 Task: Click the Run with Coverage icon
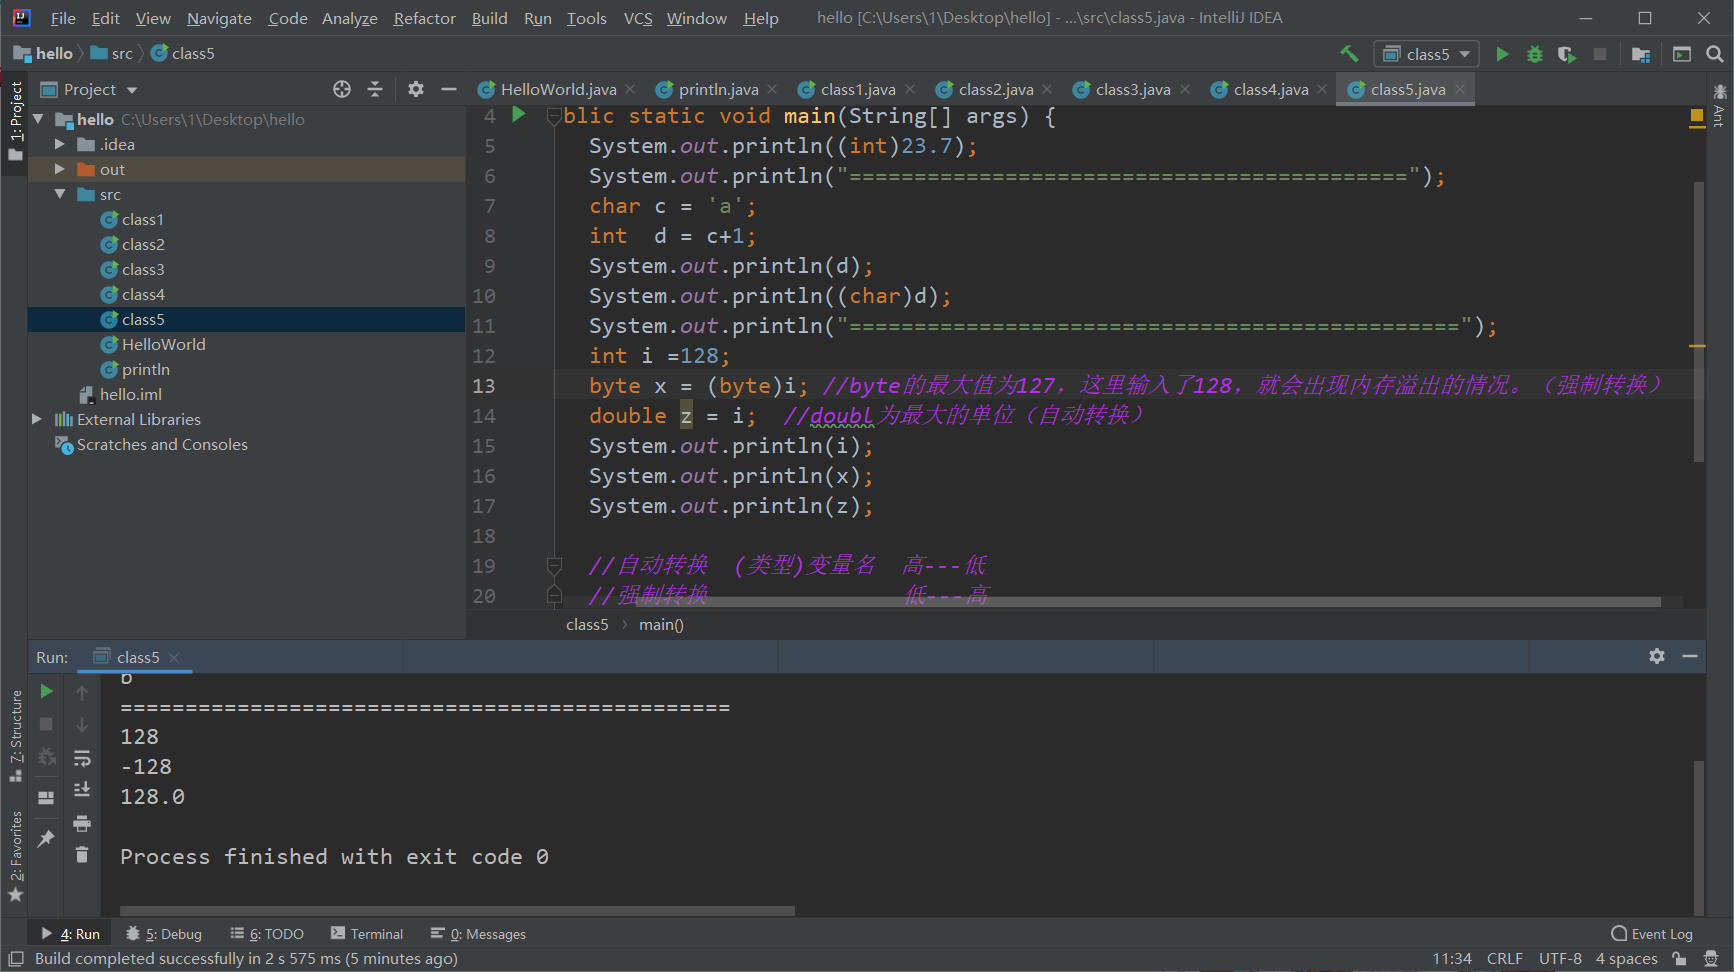[x=1567, y=54]
